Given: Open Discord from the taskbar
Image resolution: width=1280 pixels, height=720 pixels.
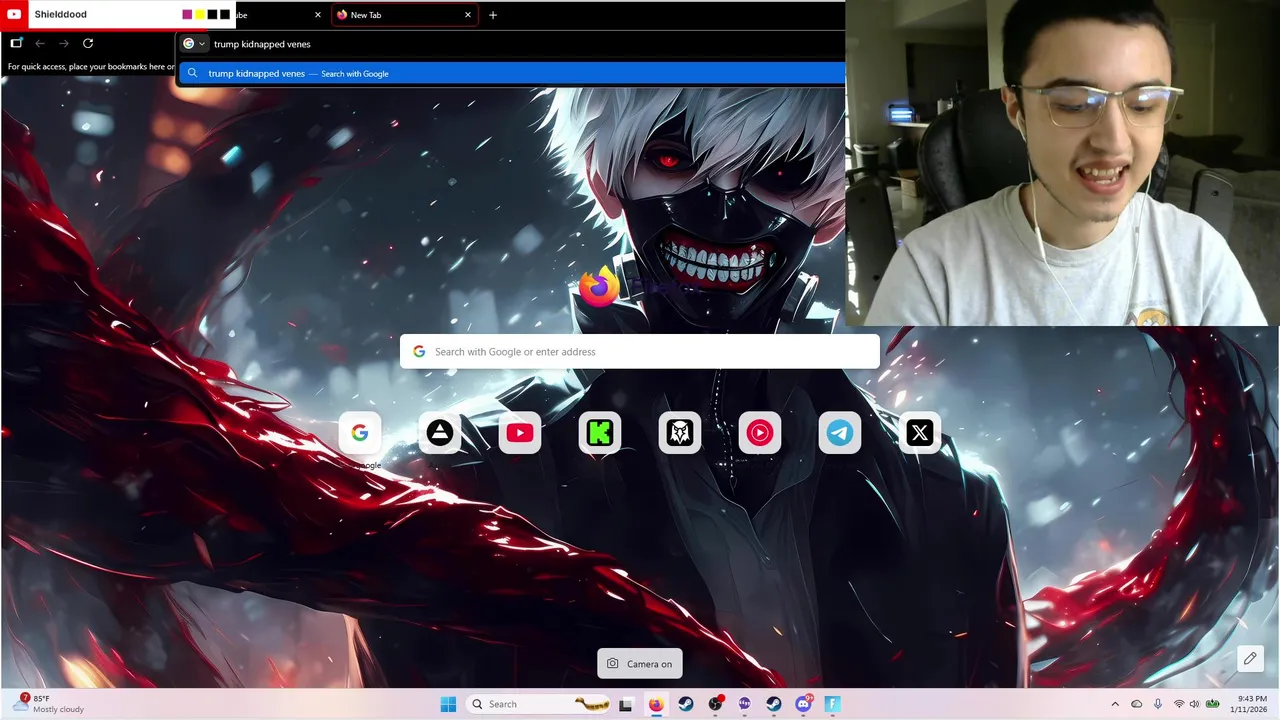Looking at the screenshot, I should click(x=803, y=704).
